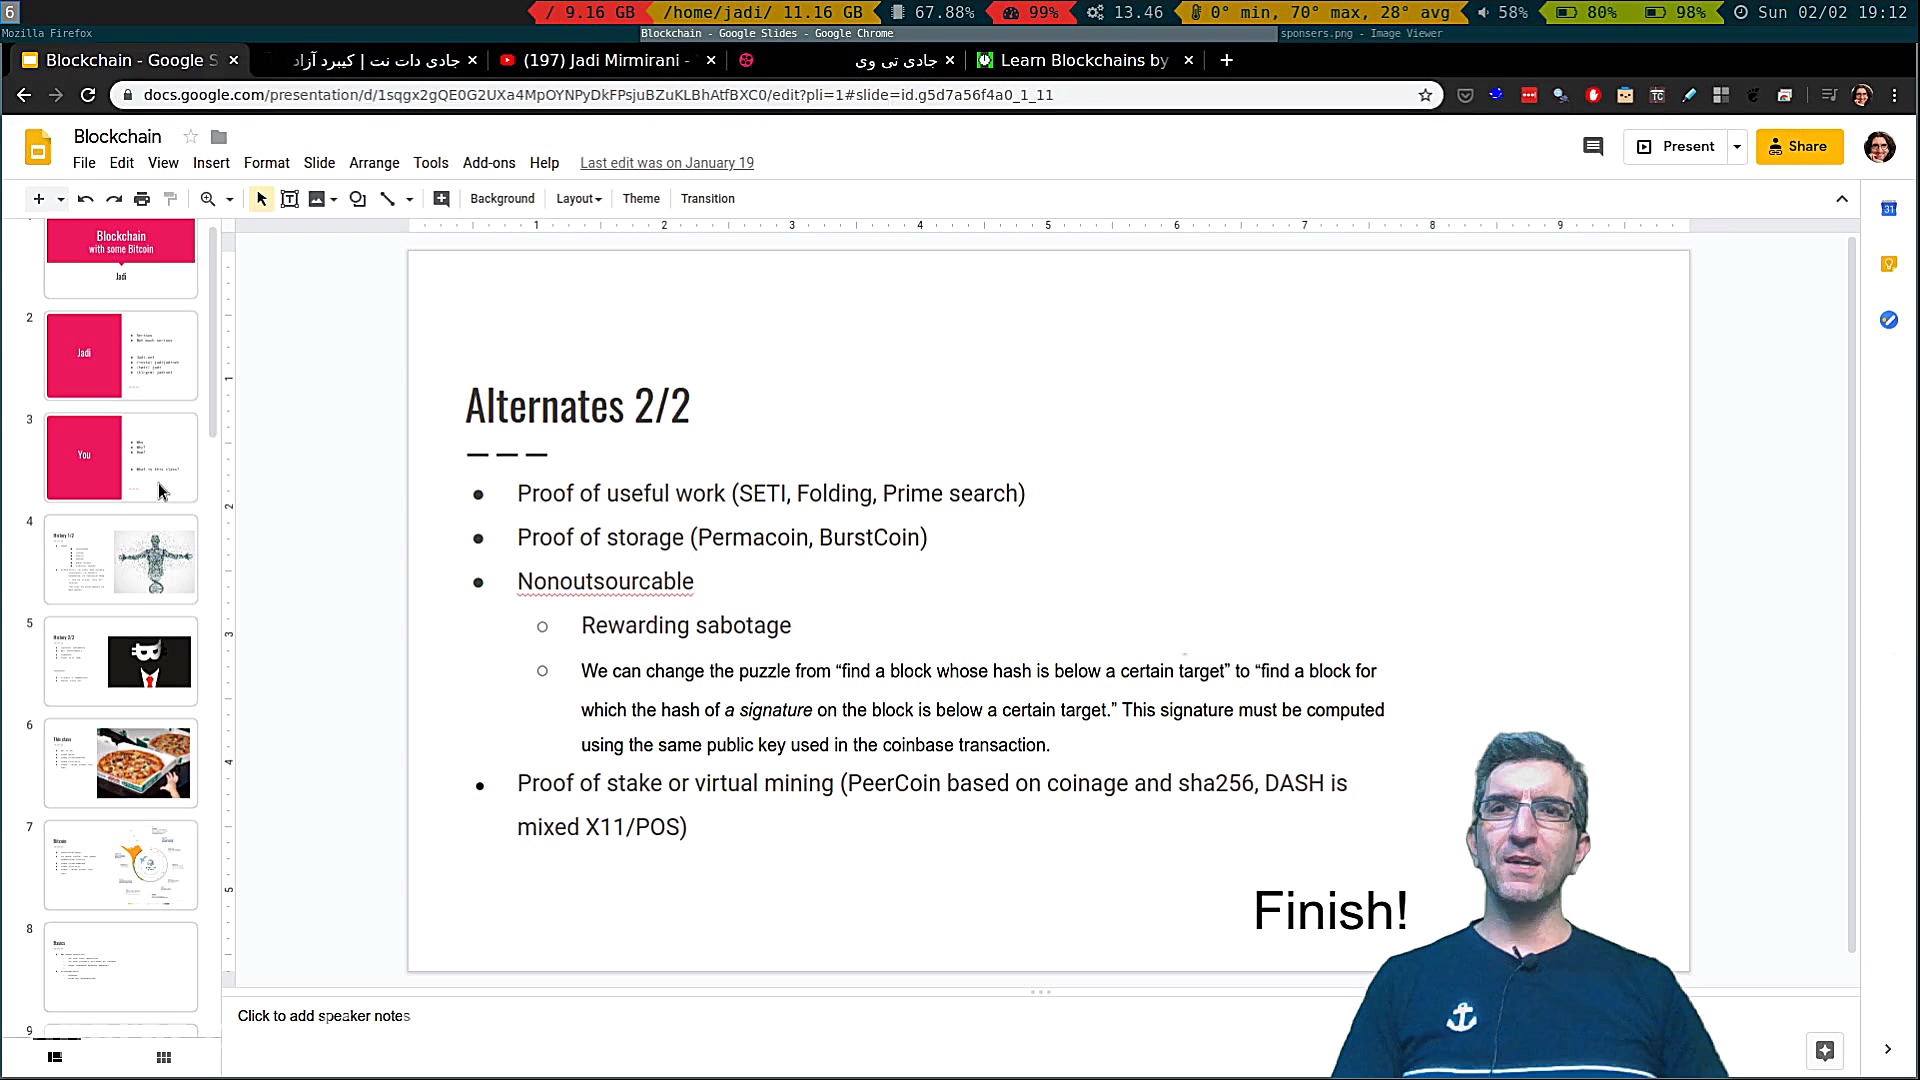
Task: Expand the new slide dropdown arrow
Action: coord(60,199)
